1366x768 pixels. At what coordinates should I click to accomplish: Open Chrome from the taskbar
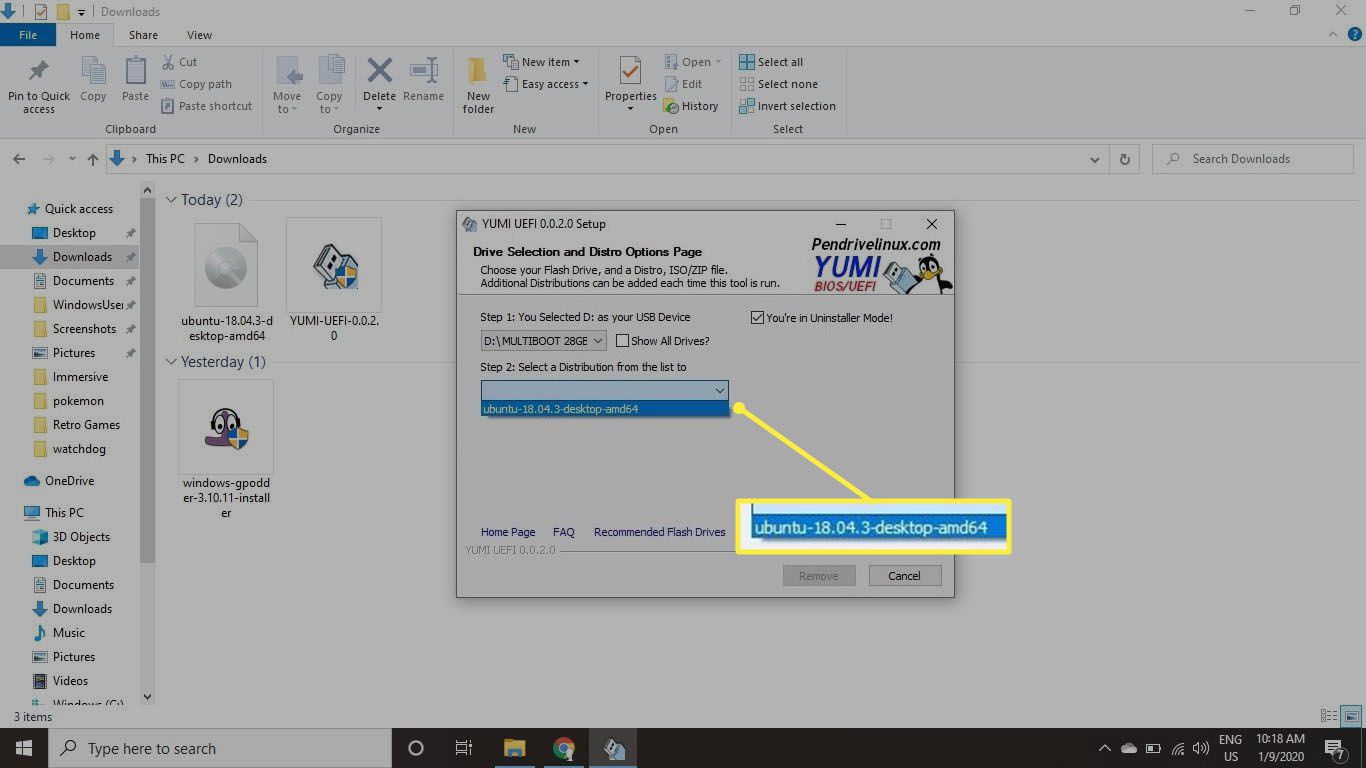(x=564, y=748)
